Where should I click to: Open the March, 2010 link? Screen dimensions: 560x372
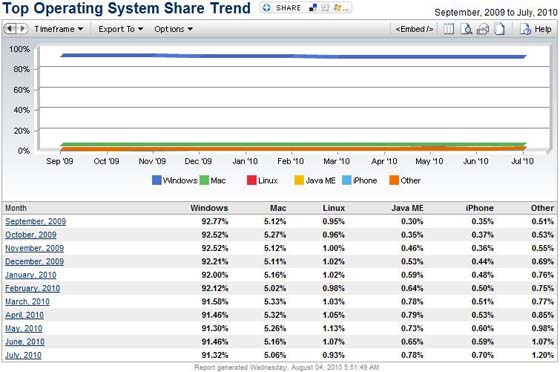click(27, 302)
